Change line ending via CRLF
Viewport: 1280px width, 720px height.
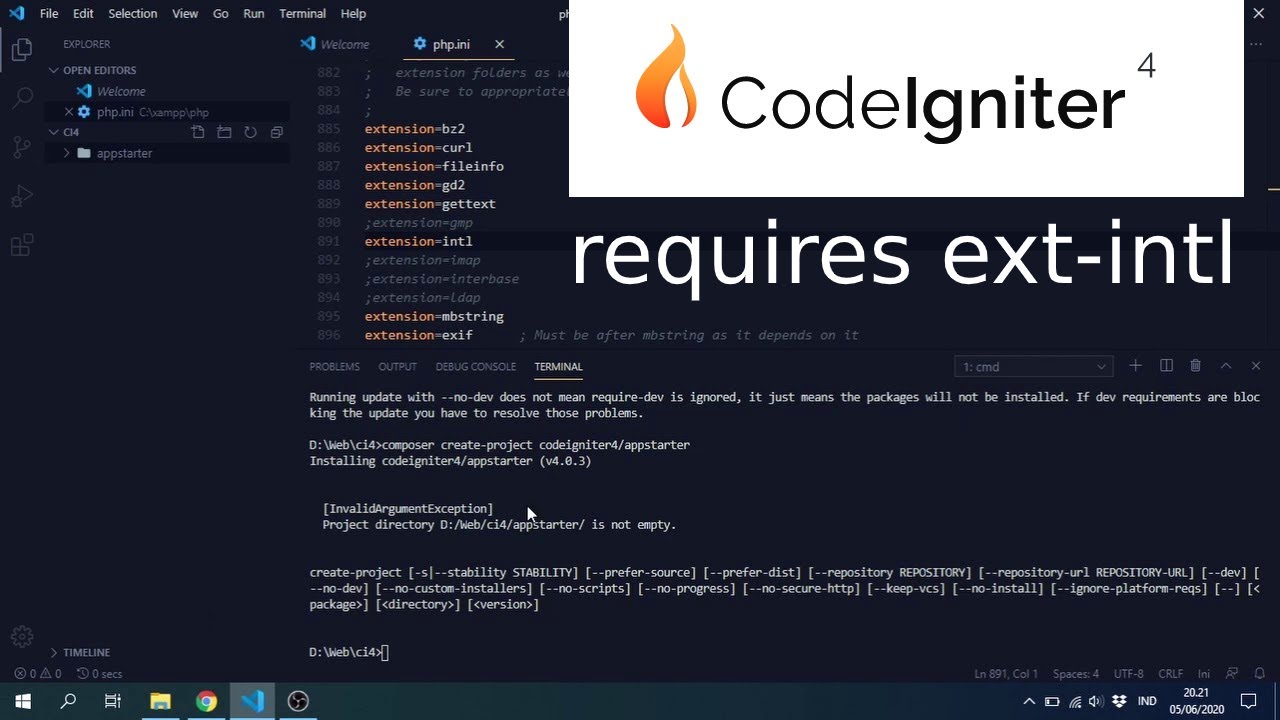(x=1170, y=674)
